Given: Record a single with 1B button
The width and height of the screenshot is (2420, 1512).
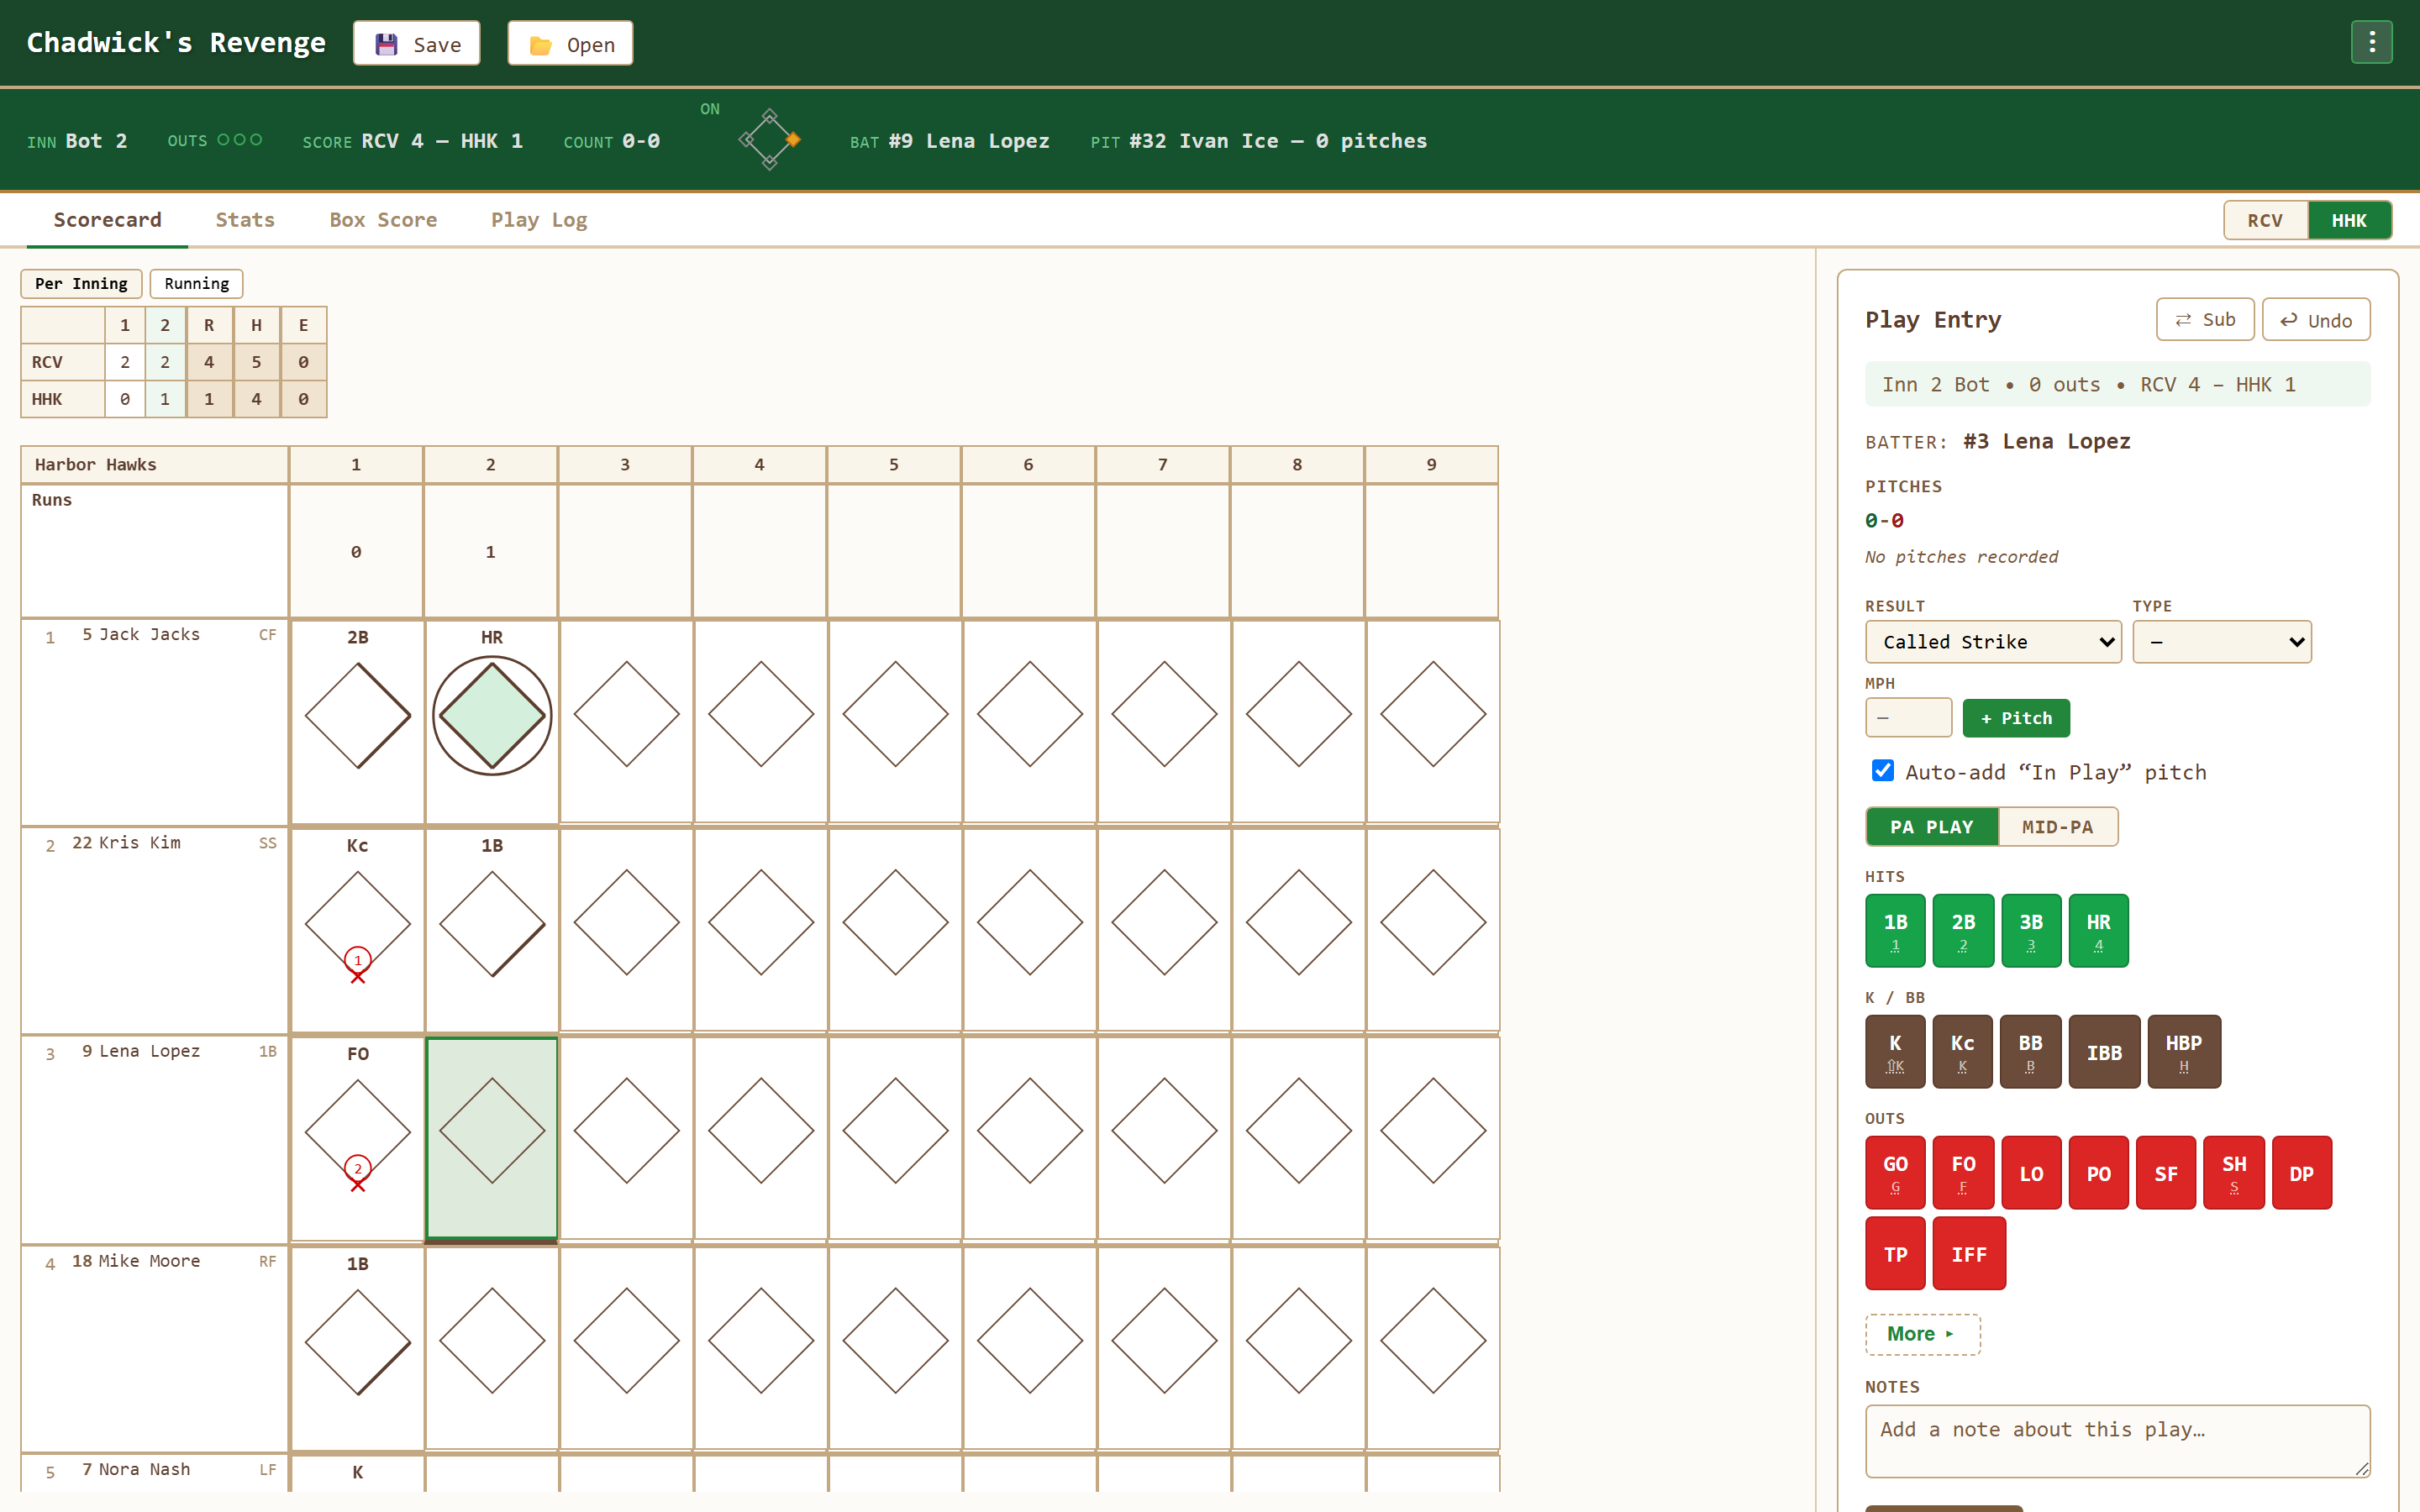Looking at the screenshot, I should (x=1895, y=930).
